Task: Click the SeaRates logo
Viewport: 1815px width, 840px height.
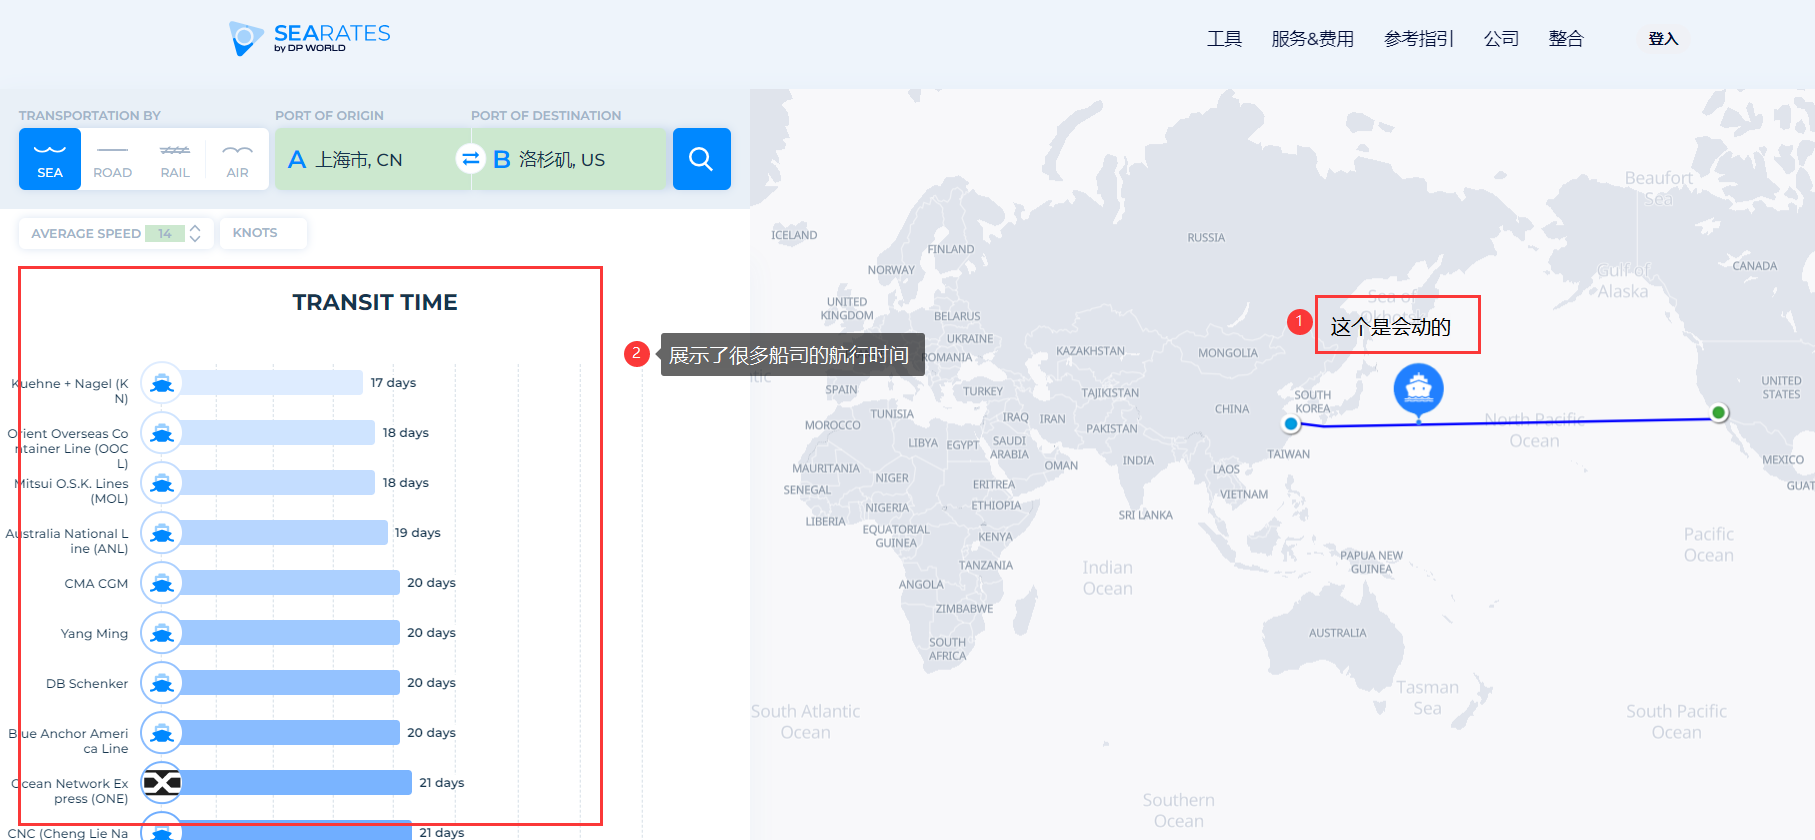Action: coord(309,38)
